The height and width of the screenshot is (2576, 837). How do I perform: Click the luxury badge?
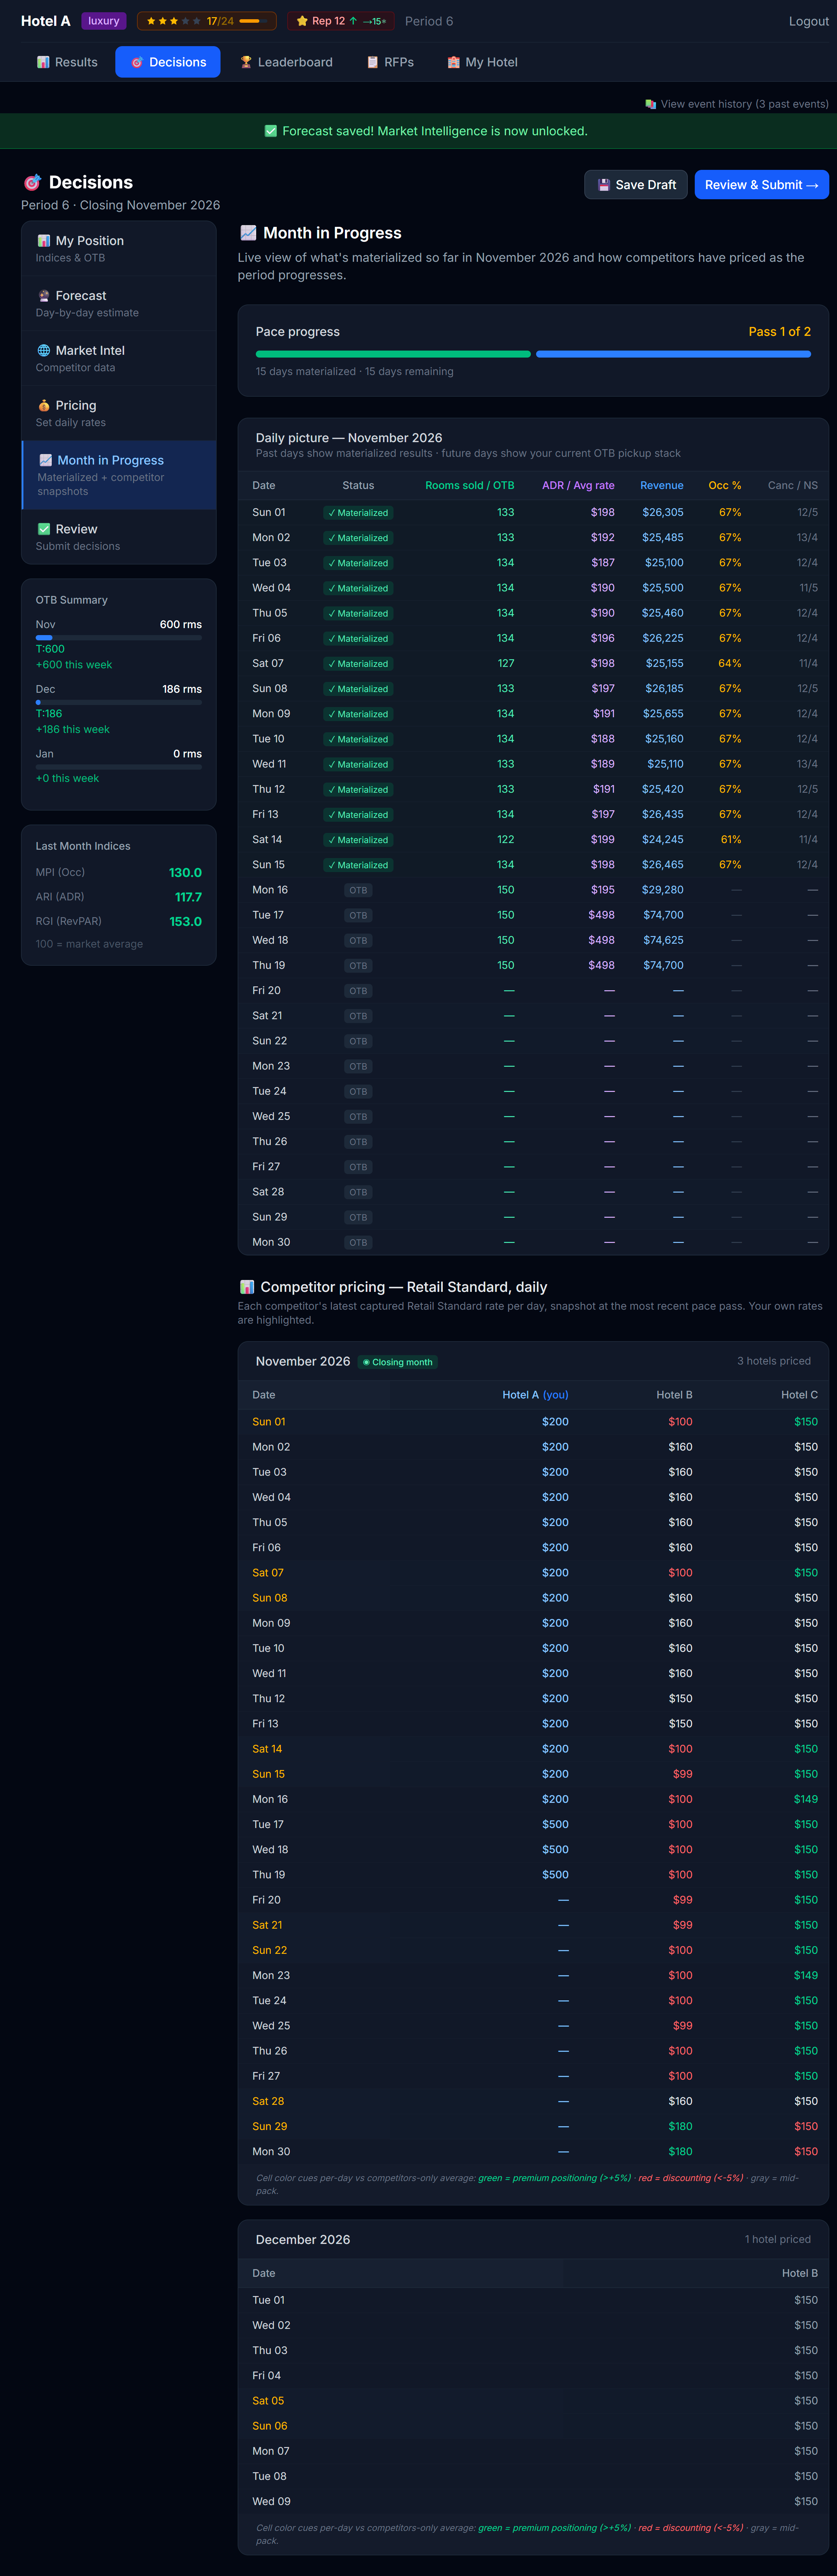click(104, 21)
